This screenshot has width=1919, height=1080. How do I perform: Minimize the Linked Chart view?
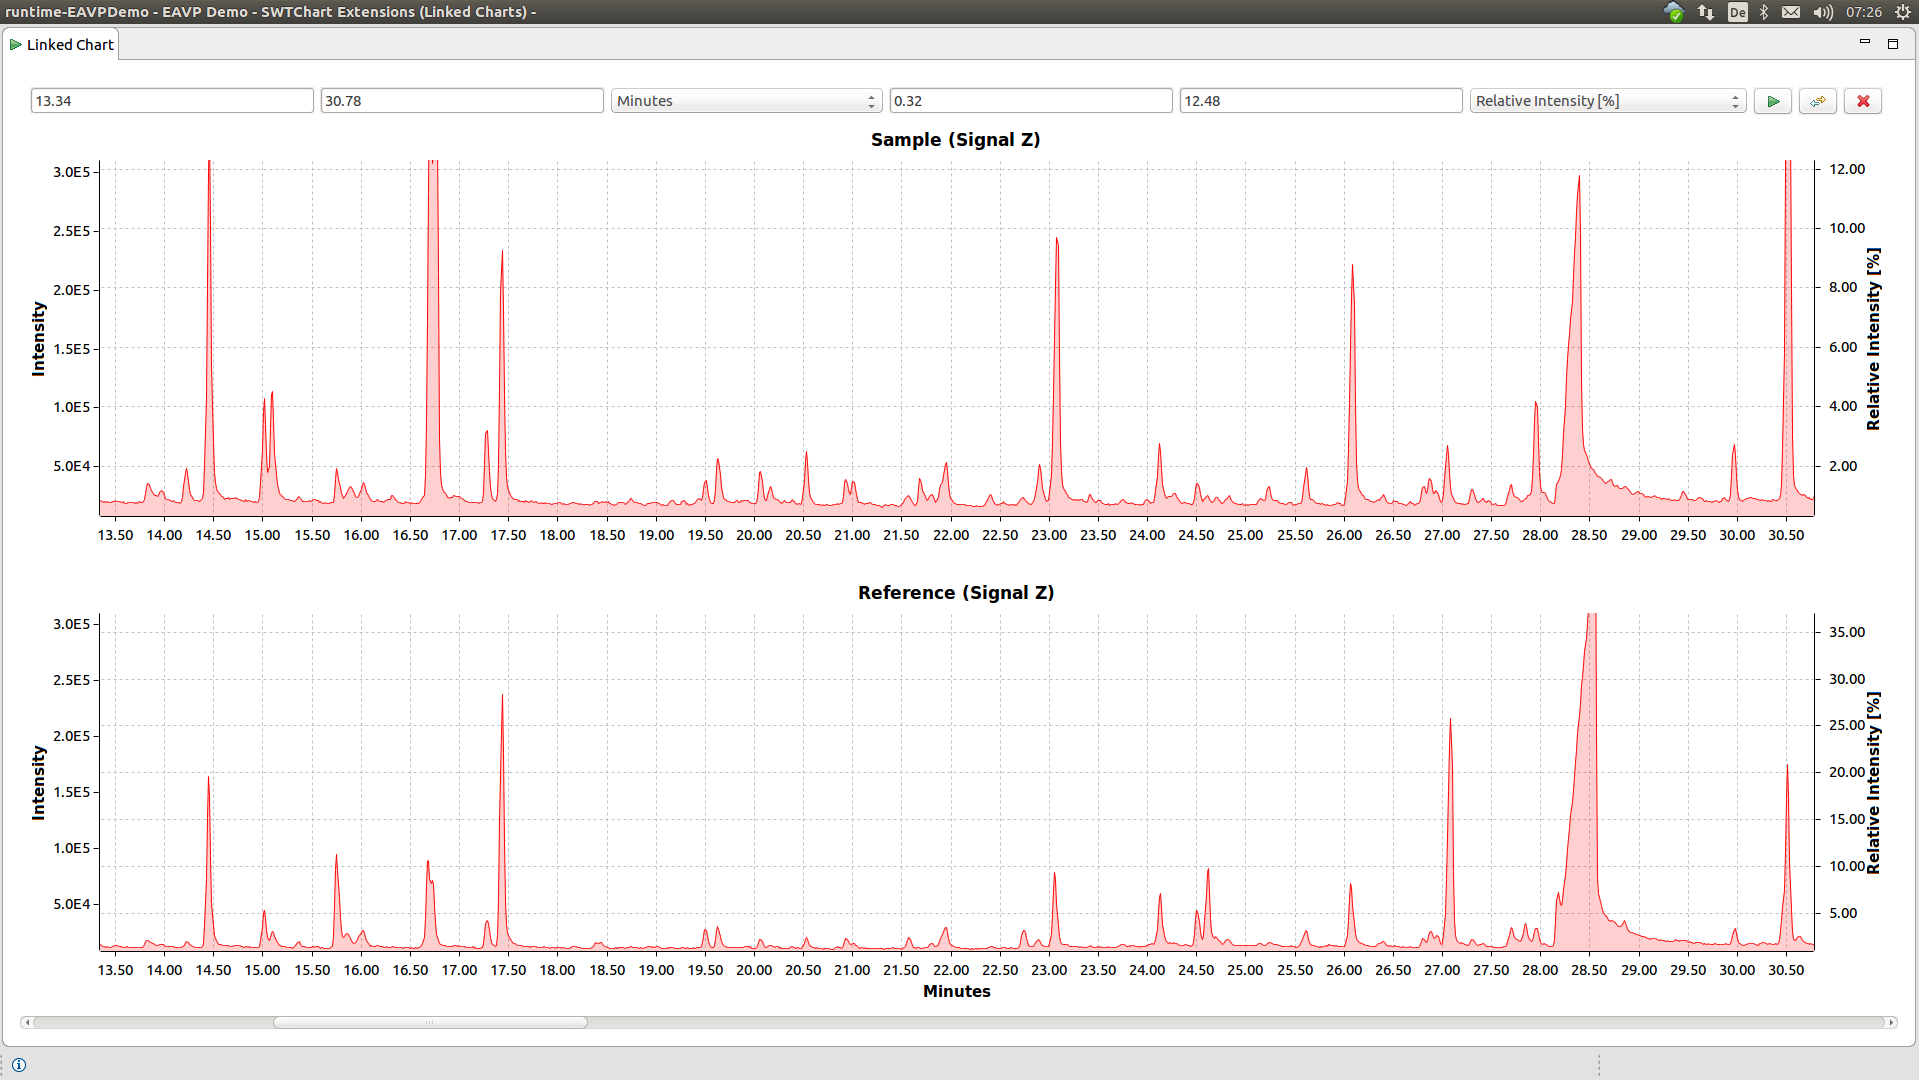click(x=1864, y=42)
